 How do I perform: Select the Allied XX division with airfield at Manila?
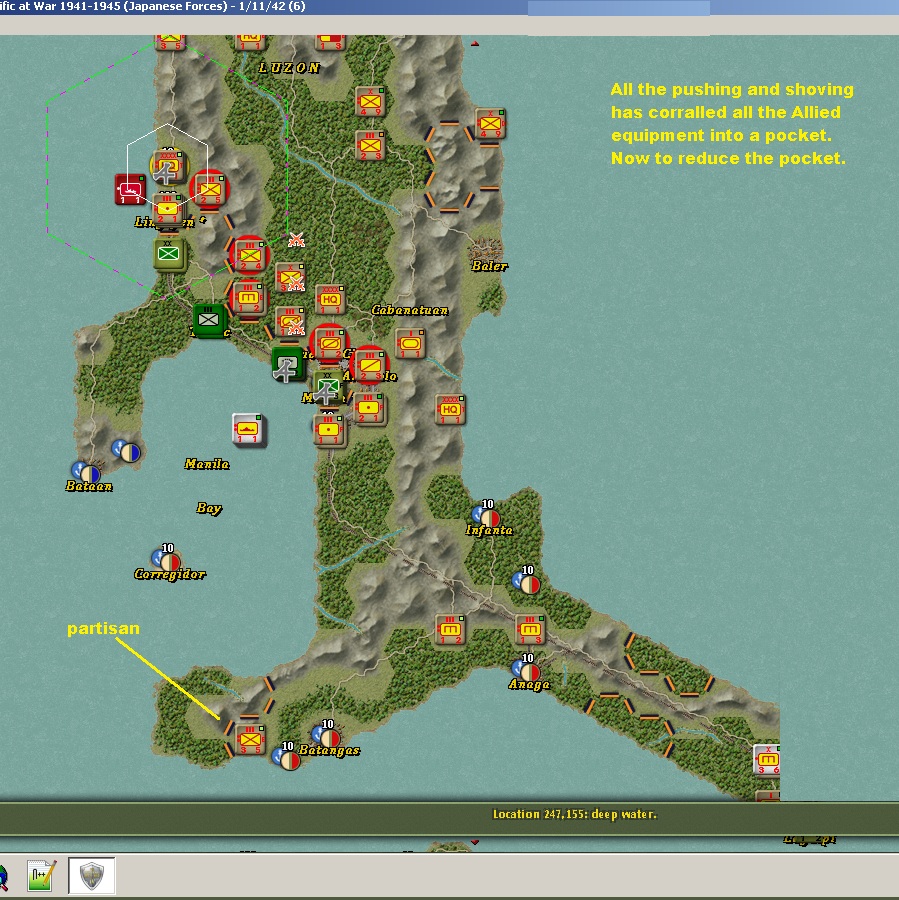tap(328, 387)
